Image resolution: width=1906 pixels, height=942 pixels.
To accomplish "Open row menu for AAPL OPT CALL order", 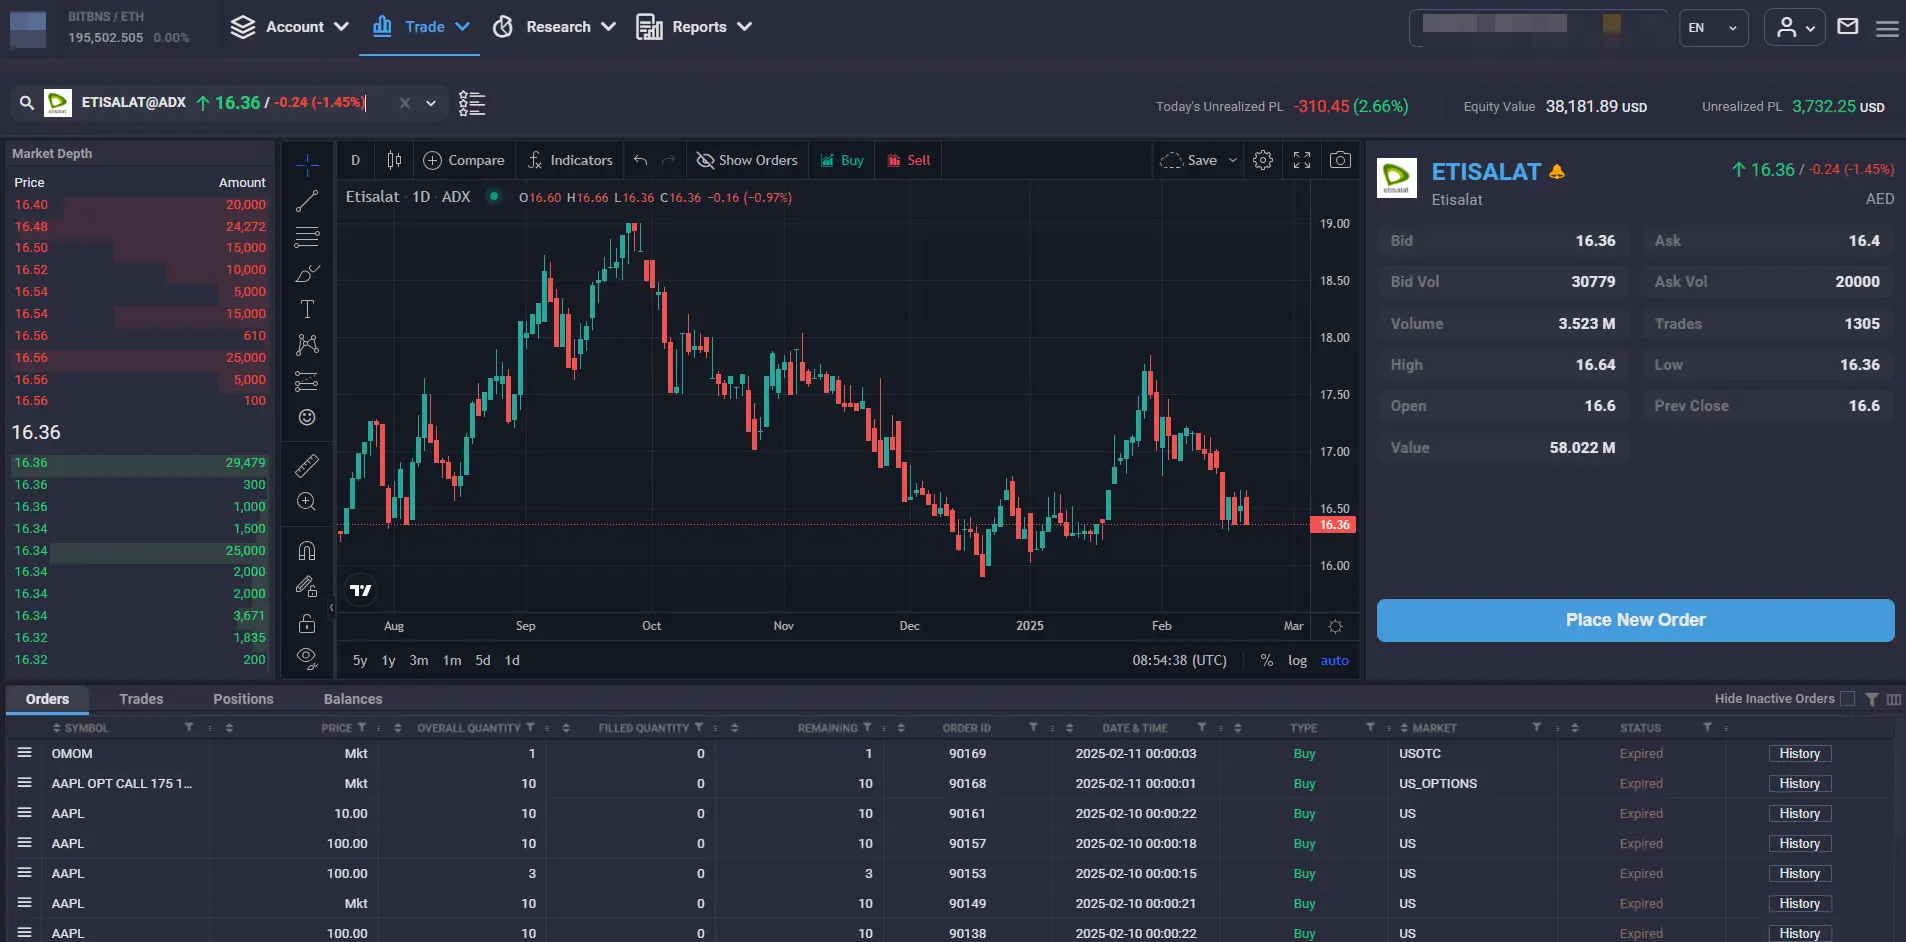I will [x=25, y=783].
